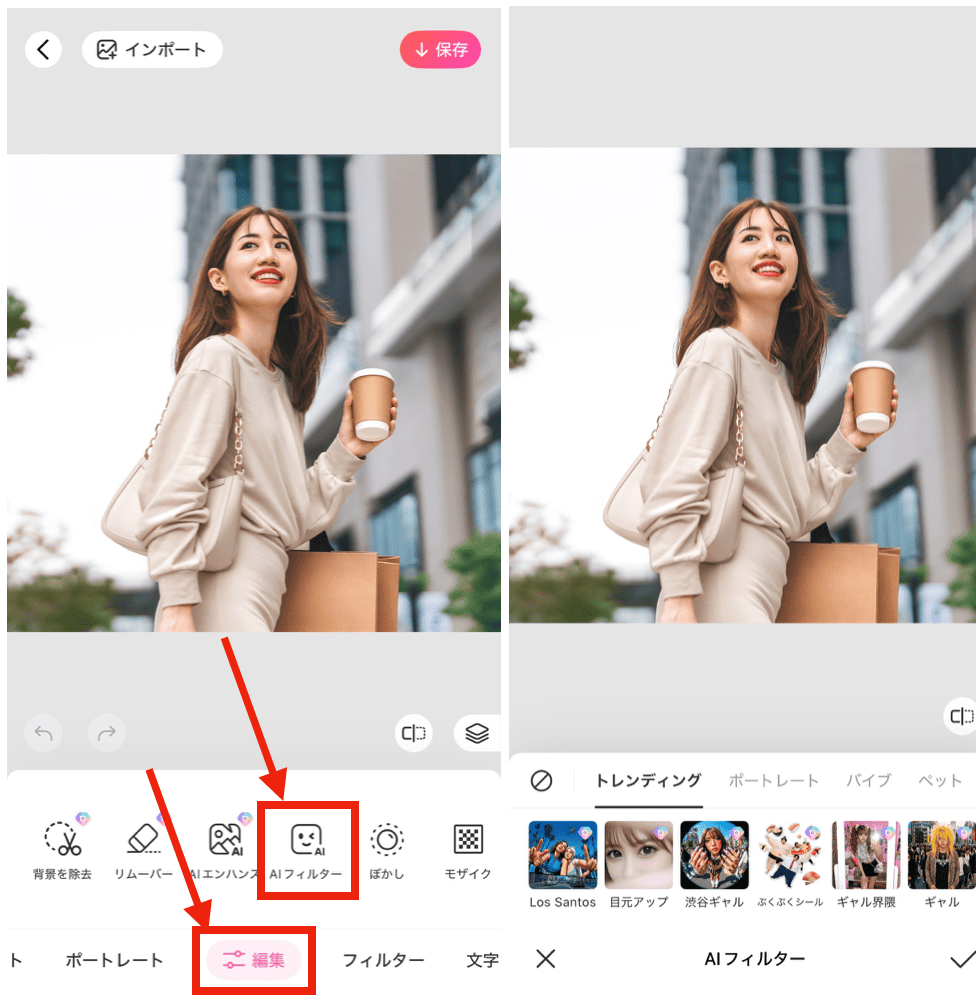Viewport: 976px width, 1006px height.
Task: Apply the 渋谷ギャル AI filter
Action: click(x=713, y=855)
